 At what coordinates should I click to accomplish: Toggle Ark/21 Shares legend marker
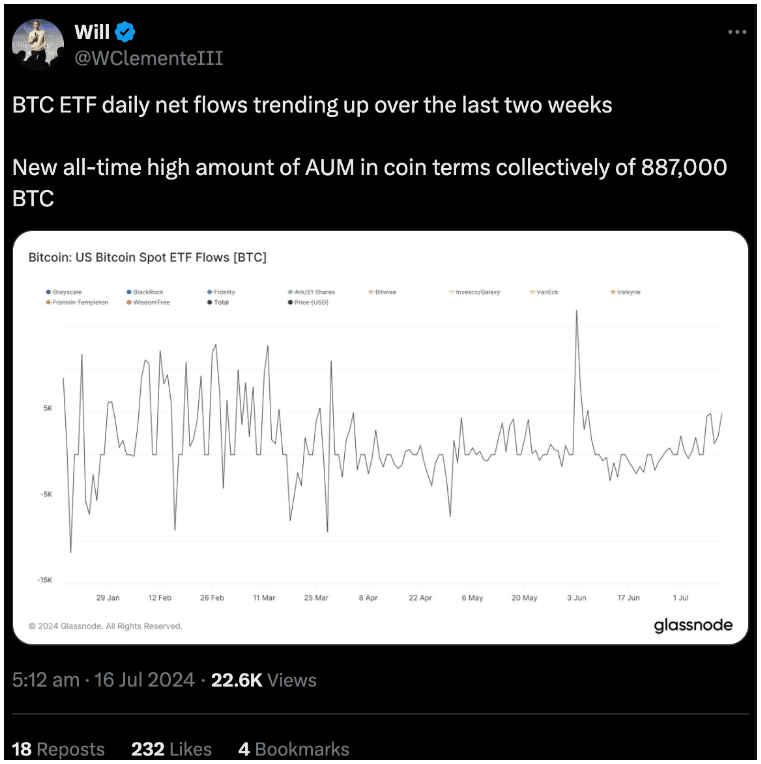point(311,292)
